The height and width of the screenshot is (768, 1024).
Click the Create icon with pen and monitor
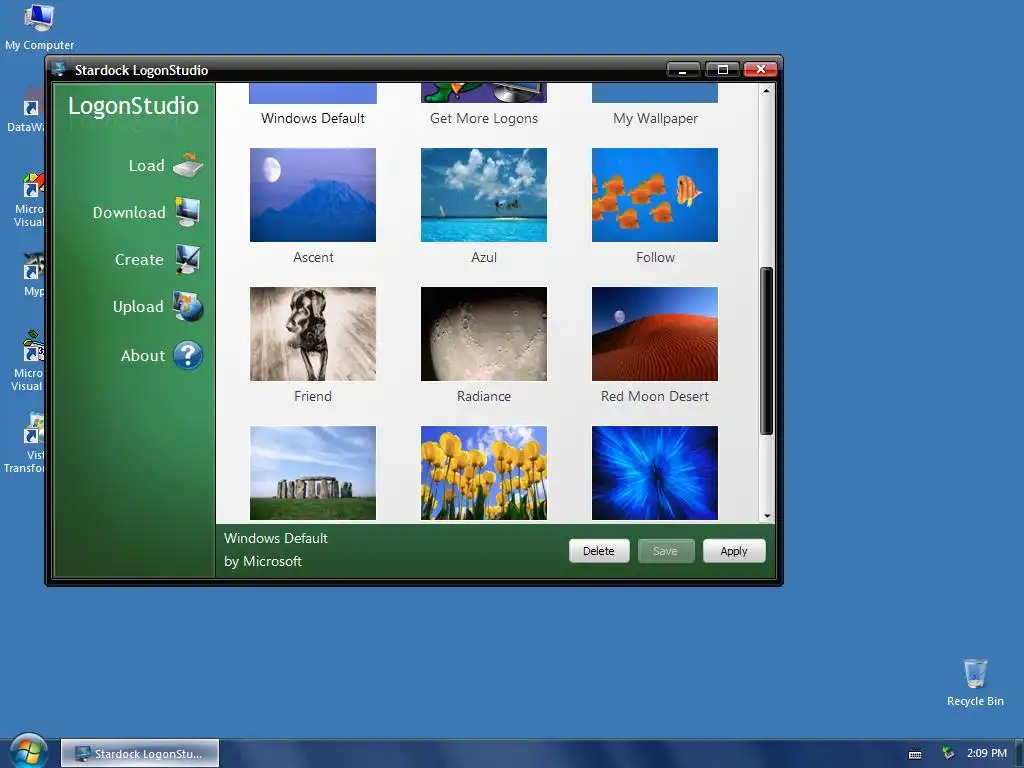pyautogui.click(x=188, y=259)
